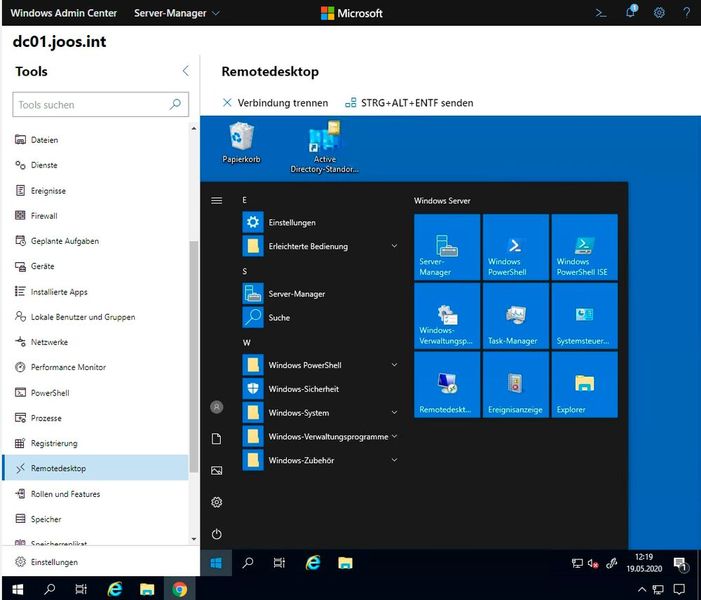Viewport: 701px width, 600px height.
Task: Click the search magnifier in Tools field
Action: tap(175, 104)
